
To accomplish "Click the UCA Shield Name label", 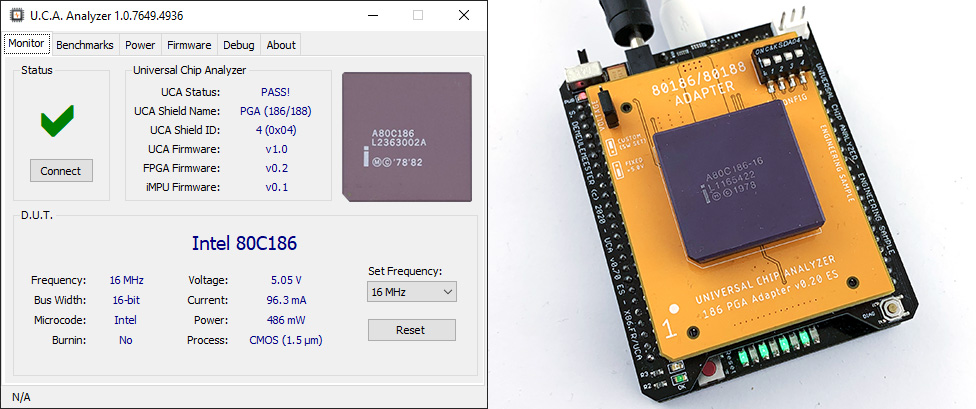I will pos(177,111).
